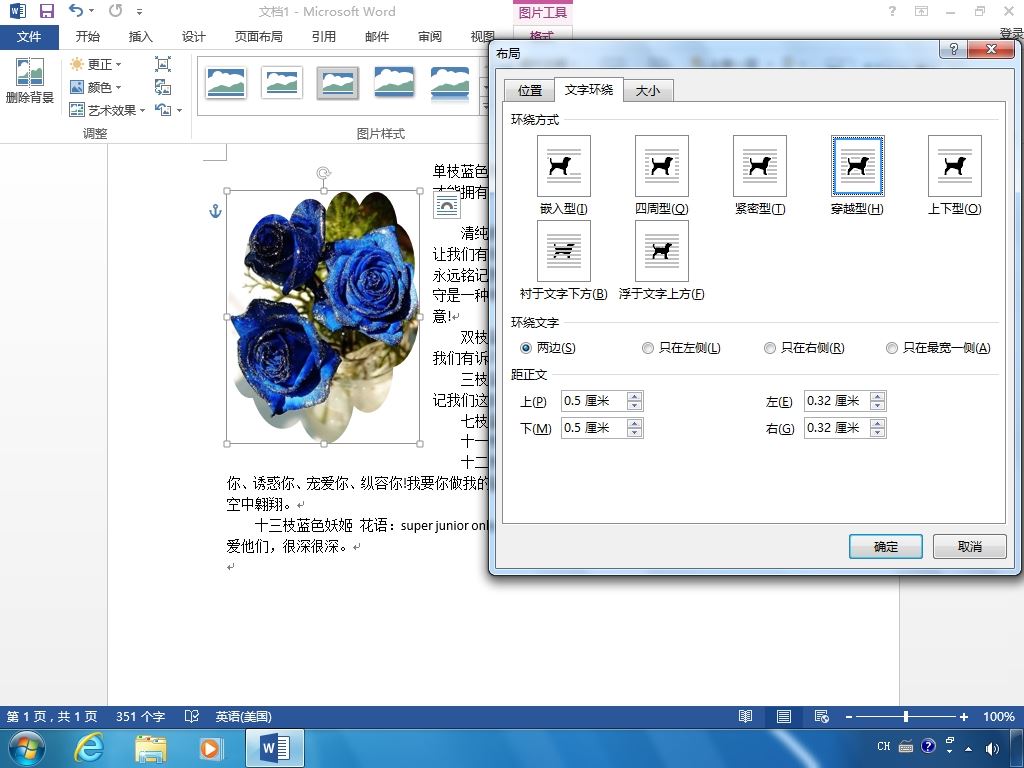
Task: Click the Undo arrow icon
Action: pyautogui.click(x=76, y=10)
